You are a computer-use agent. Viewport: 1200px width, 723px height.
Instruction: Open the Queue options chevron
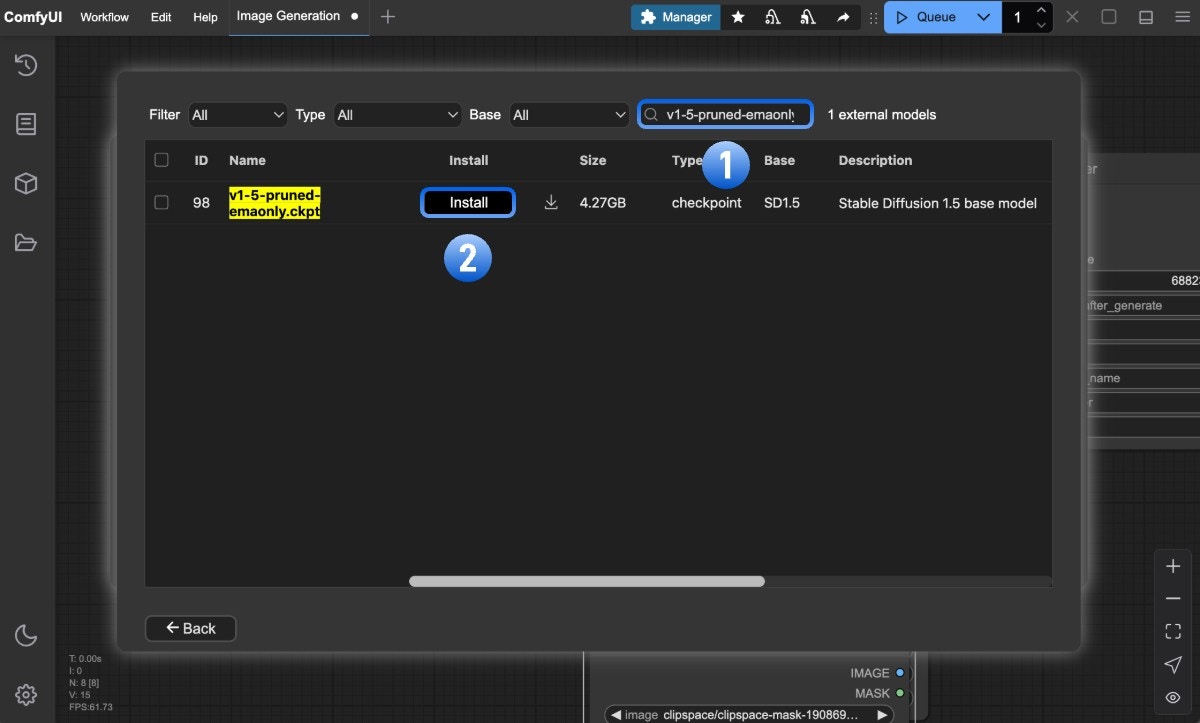click(982, 17)
